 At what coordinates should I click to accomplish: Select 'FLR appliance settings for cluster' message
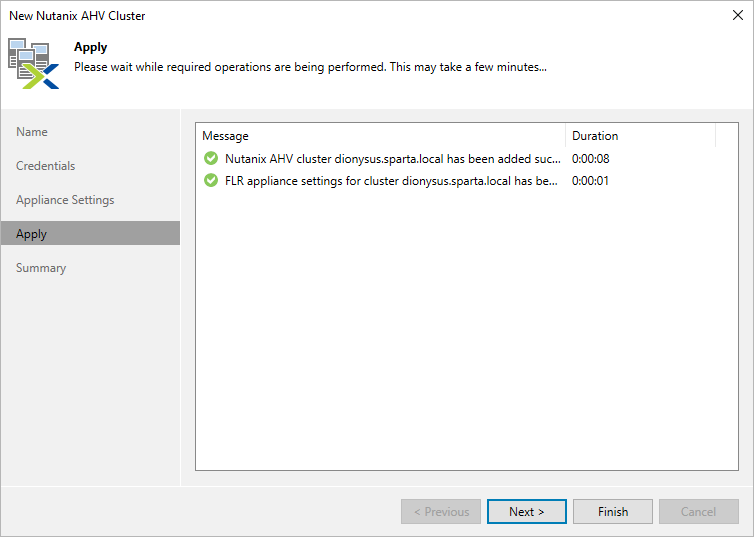(x=391, y=181)
